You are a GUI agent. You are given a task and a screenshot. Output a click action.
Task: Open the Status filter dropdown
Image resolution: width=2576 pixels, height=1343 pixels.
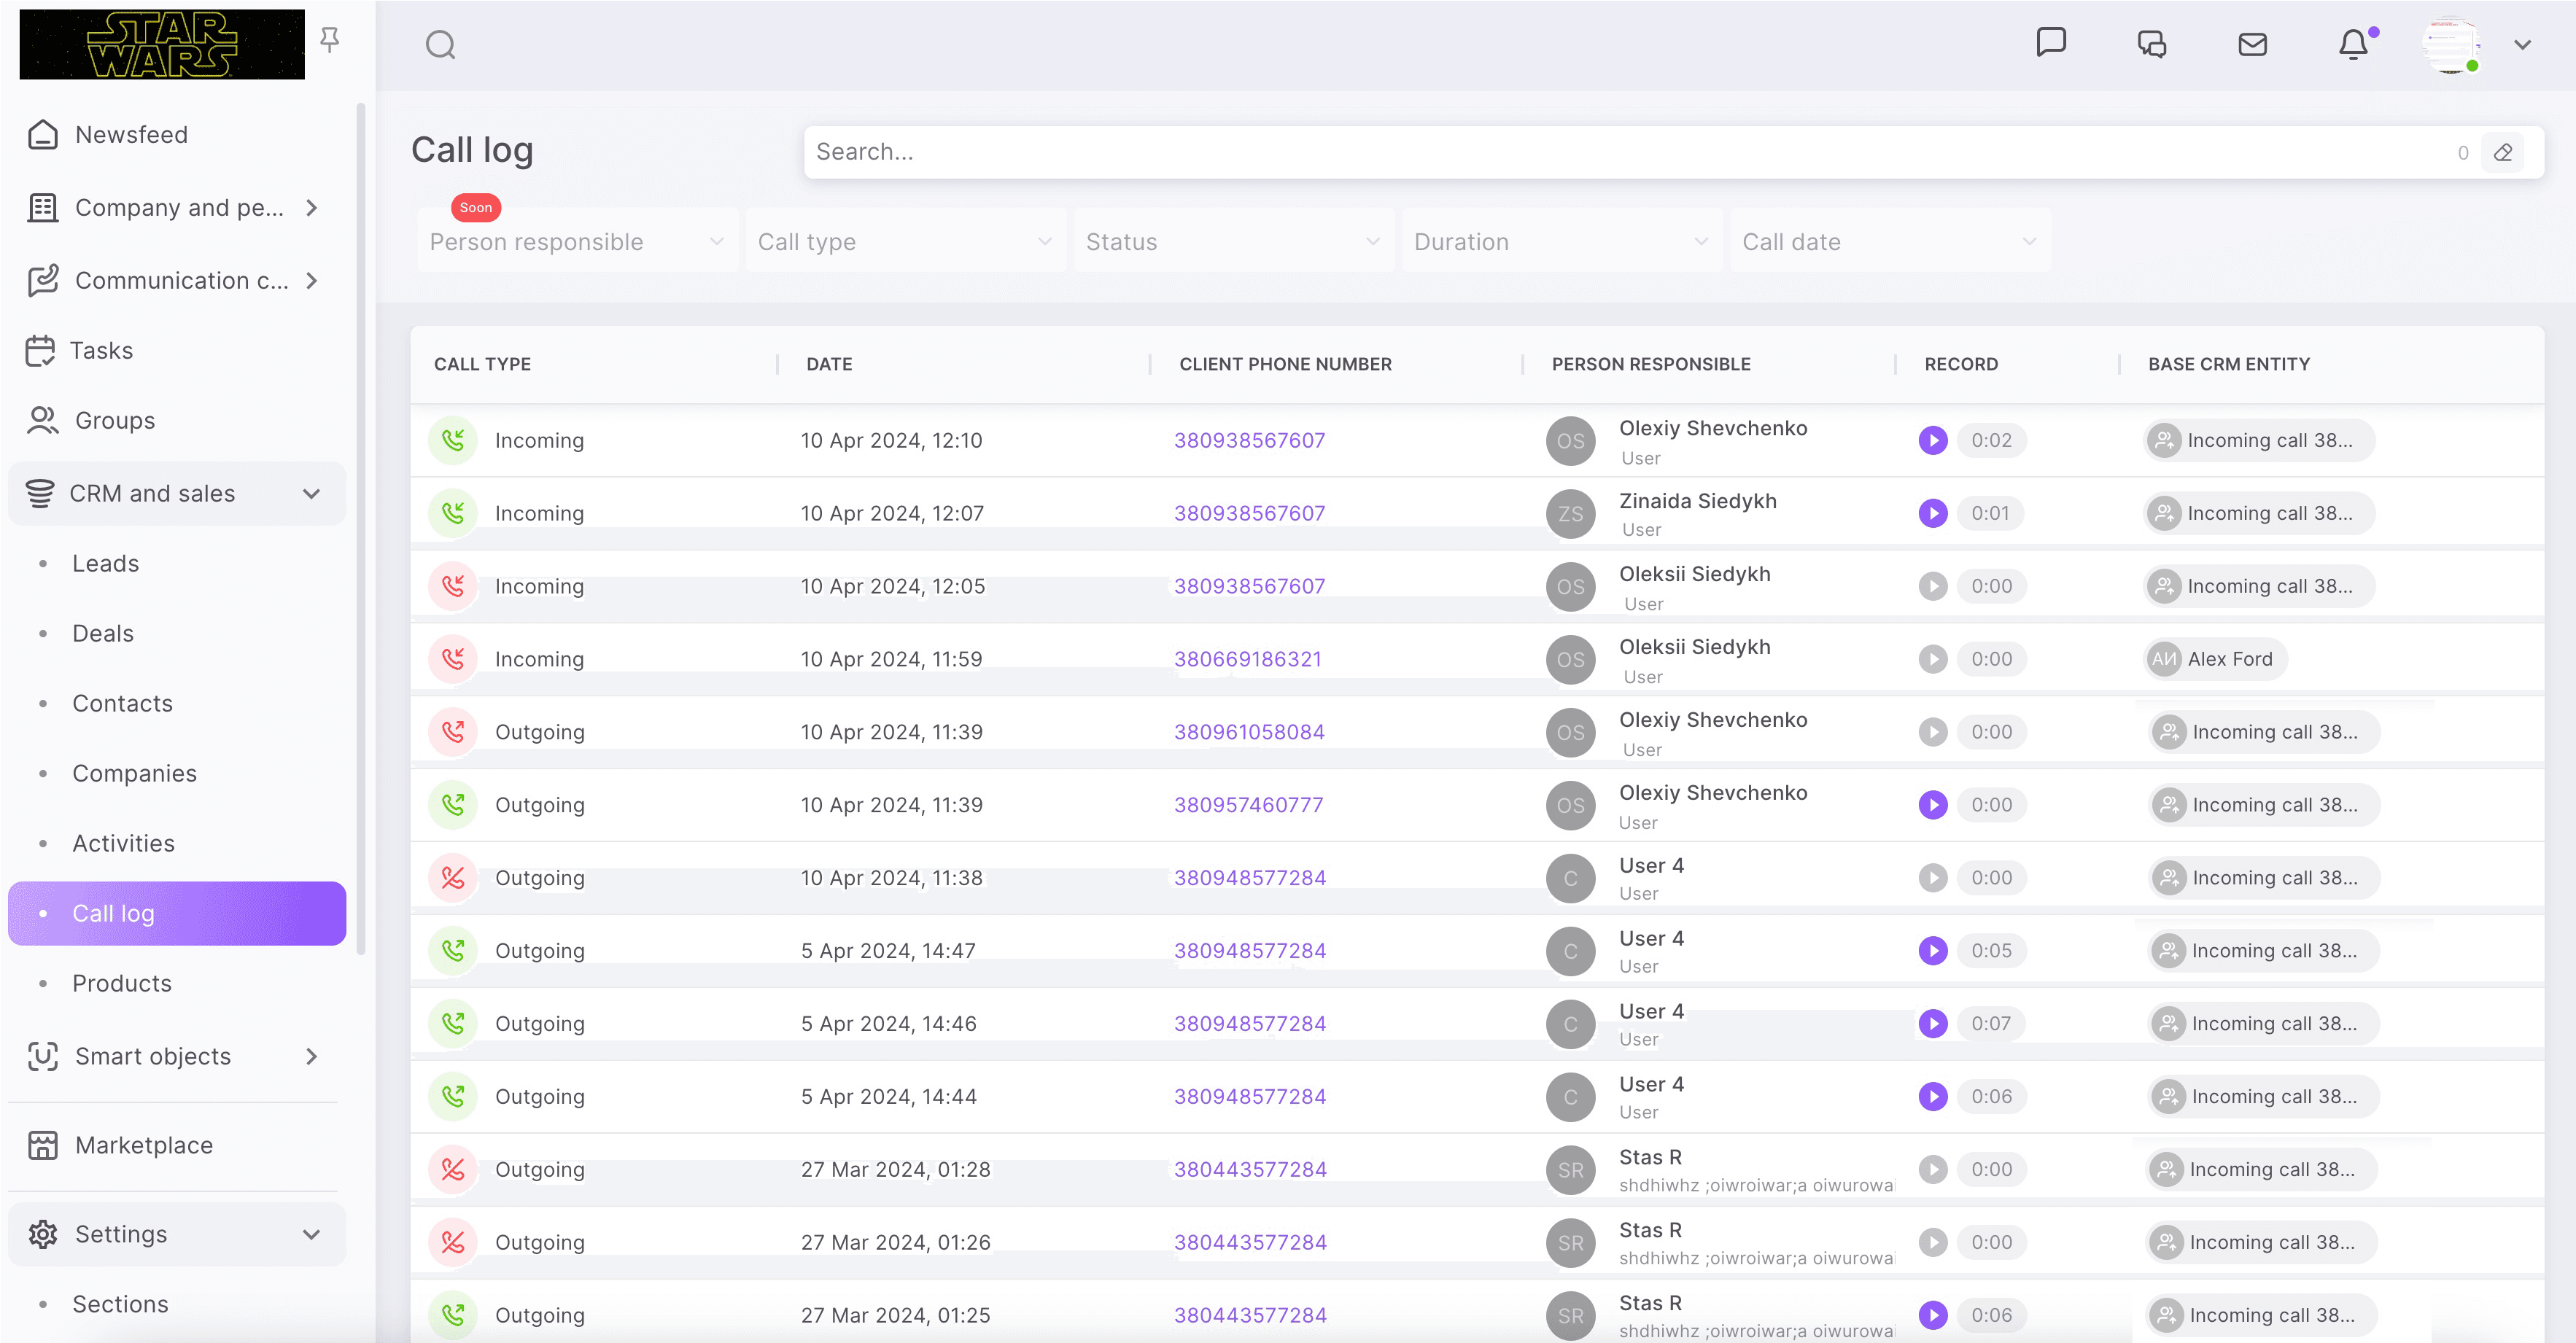(x=1232, y=242)
